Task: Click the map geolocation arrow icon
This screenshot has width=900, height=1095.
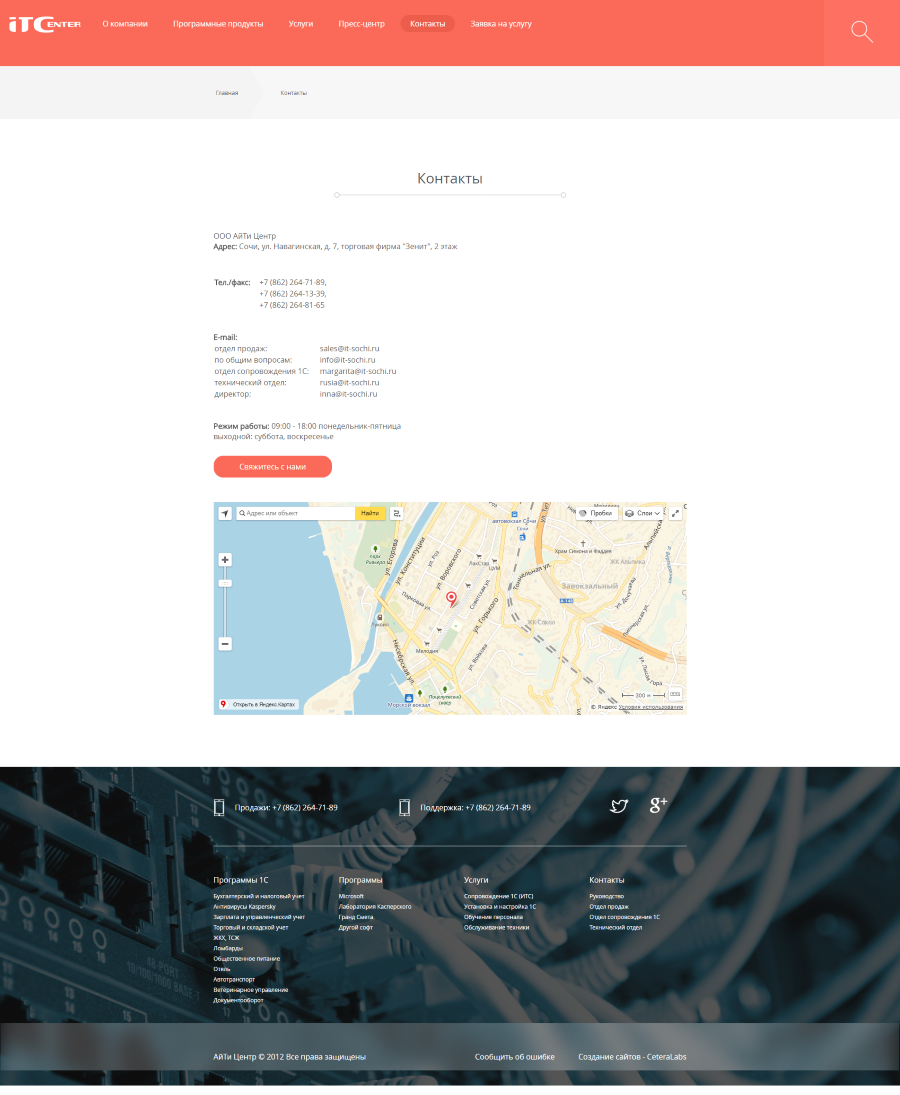Action: click(225, 513)
